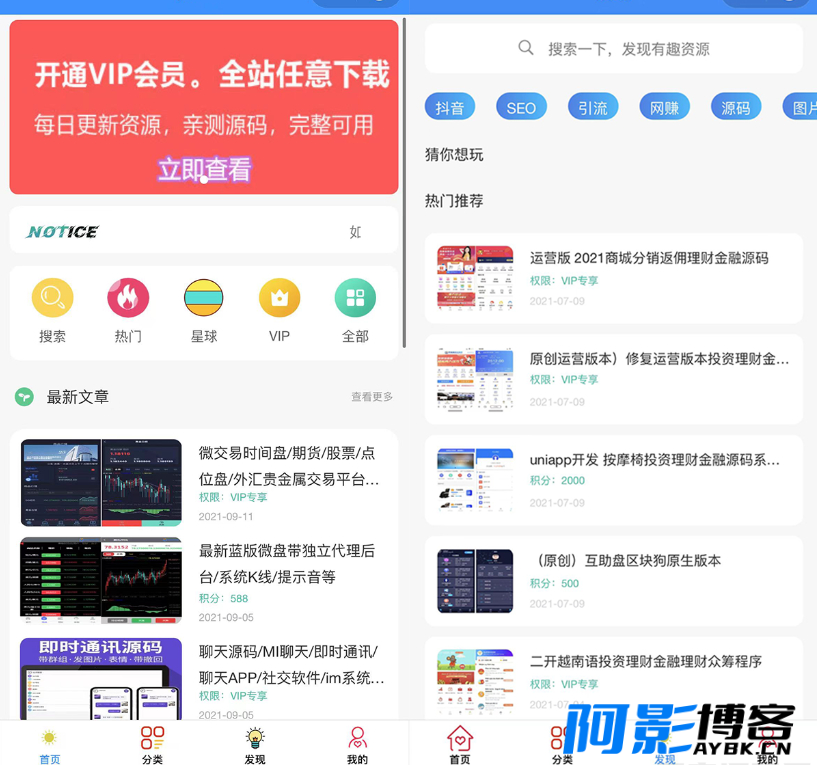This screenshot has height=765, width=817.
Task: Tap the green 全部 grid icon
Action: click(x=355, y=298)
